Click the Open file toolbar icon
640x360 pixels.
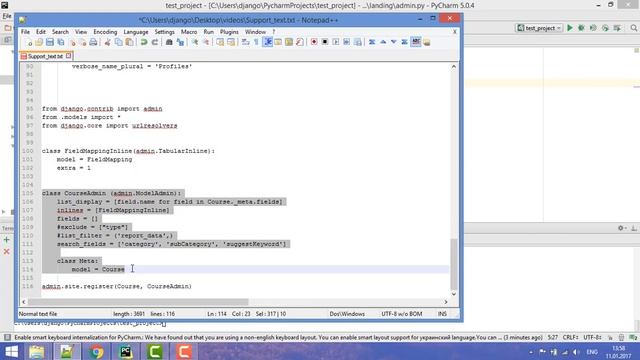pyautogui.click(x=39, y=42)
